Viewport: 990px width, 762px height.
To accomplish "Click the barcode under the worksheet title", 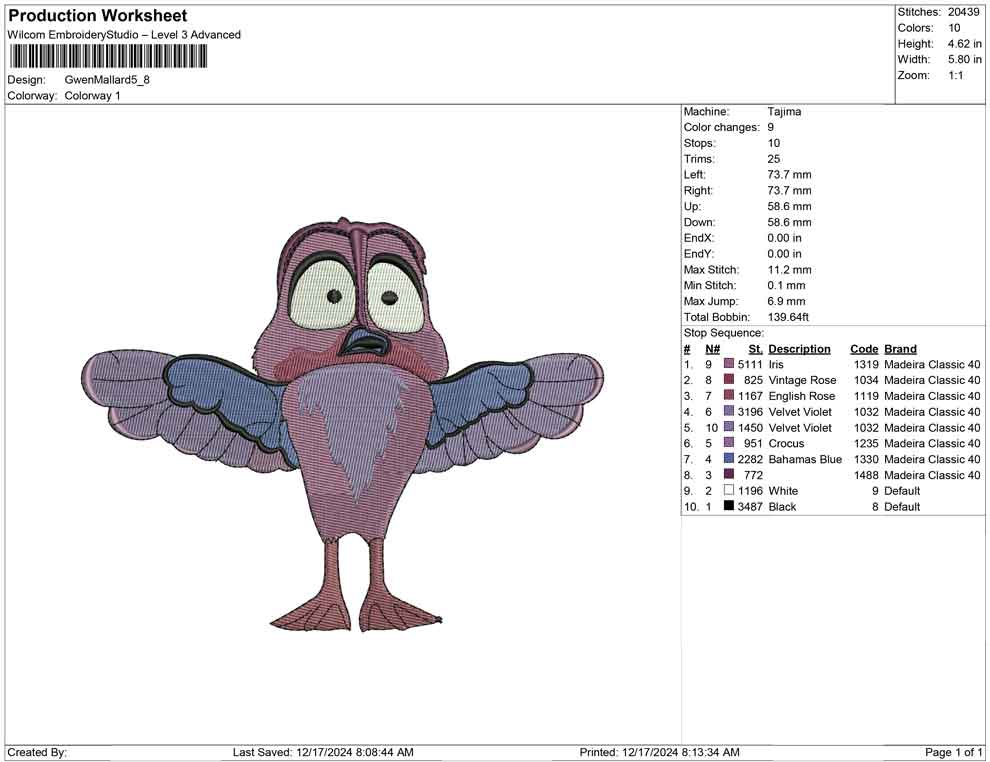I will pyautogui.click(x=108, y=56).
